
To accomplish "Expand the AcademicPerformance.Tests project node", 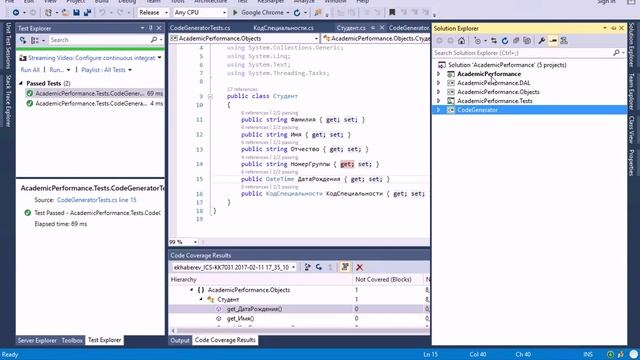I will click(x=439, y=101).
